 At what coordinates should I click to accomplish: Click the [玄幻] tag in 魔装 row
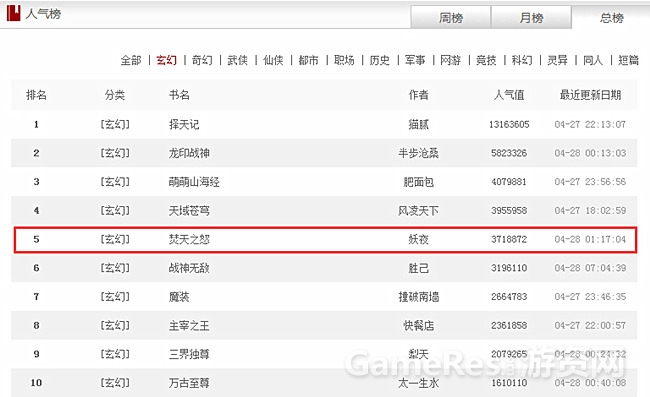[115, 297]
